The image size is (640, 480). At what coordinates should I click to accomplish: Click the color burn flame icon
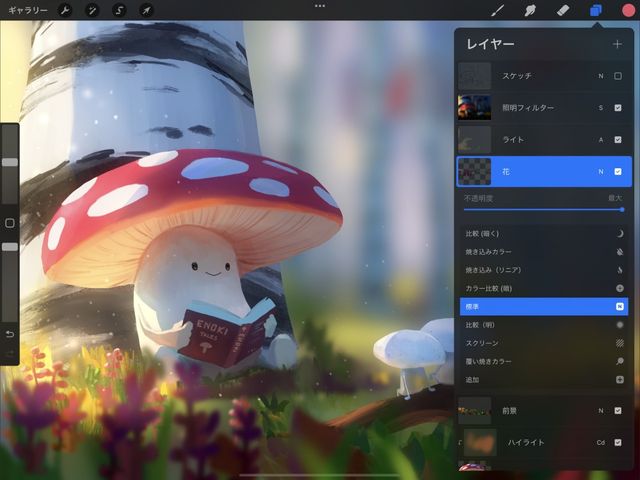click(620, 252)
